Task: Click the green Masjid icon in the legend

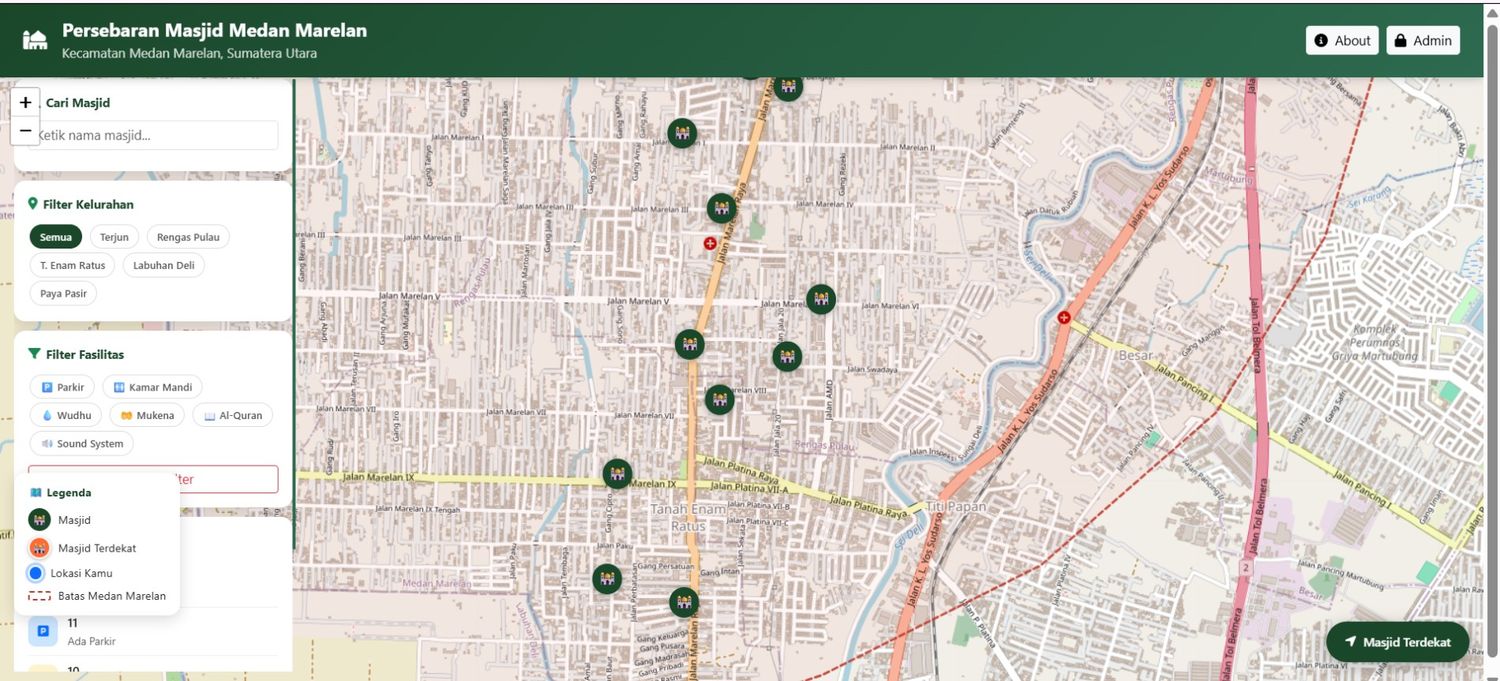Action: [39, 520]
